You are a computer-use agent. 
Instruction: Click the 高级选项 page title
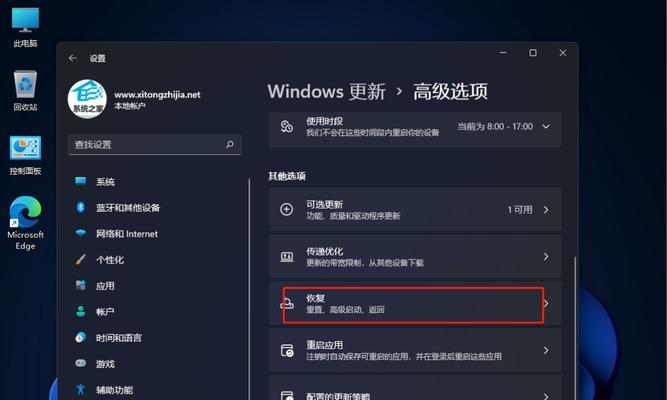[450, 91]
